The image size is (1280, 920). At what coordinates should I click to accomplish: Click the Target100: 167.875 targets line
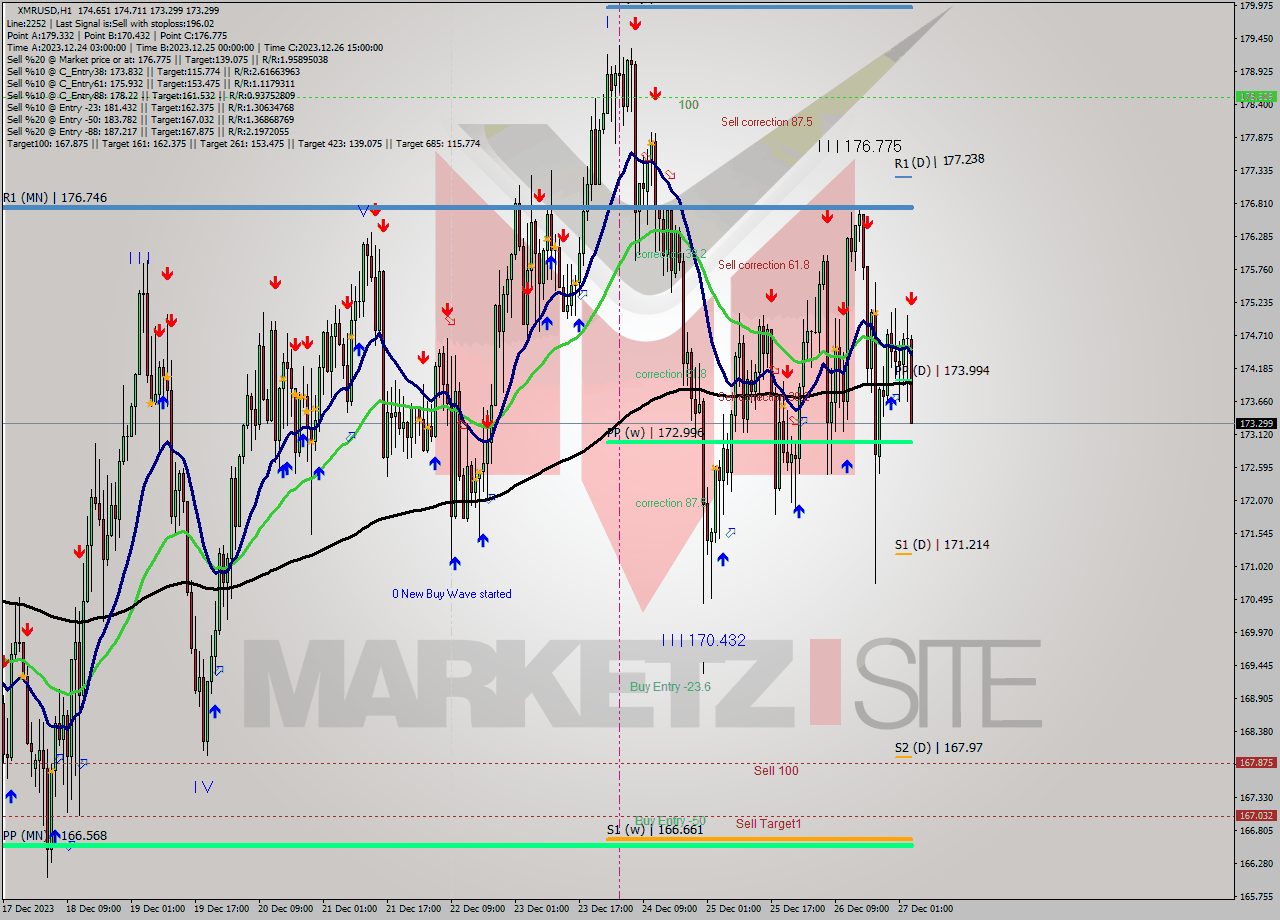[x=243, y=143]
